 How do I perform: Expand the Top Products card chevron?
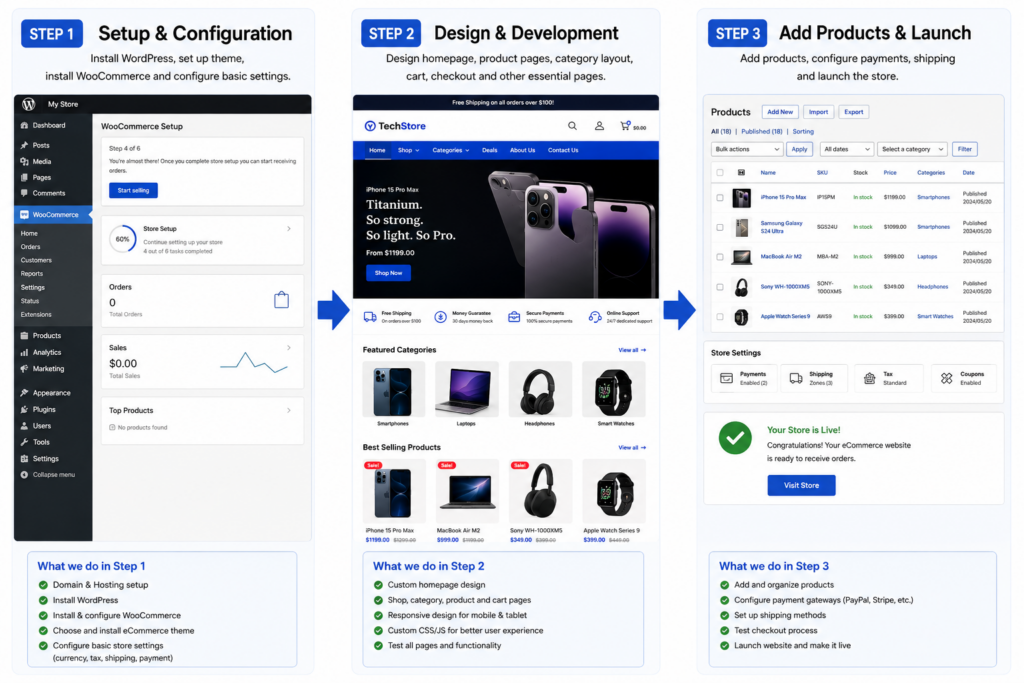[x=289, y=410]
